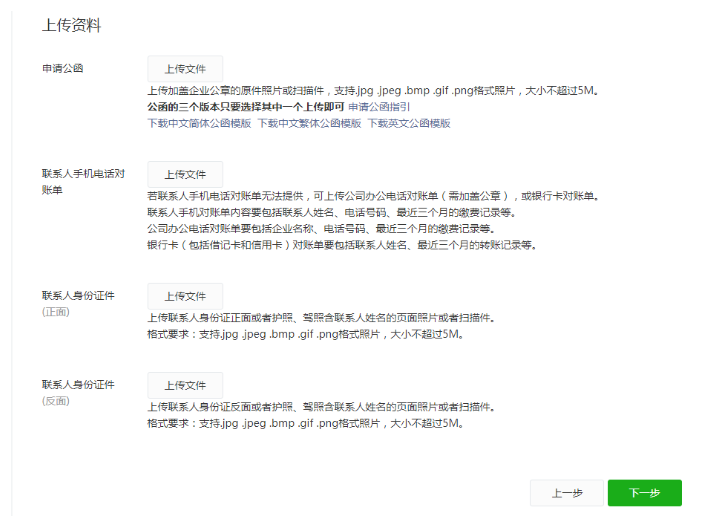Click 上传文件 button for 申请公函
Image resolution: width=725 pixels, height=523 pixels.
[185, 69]
